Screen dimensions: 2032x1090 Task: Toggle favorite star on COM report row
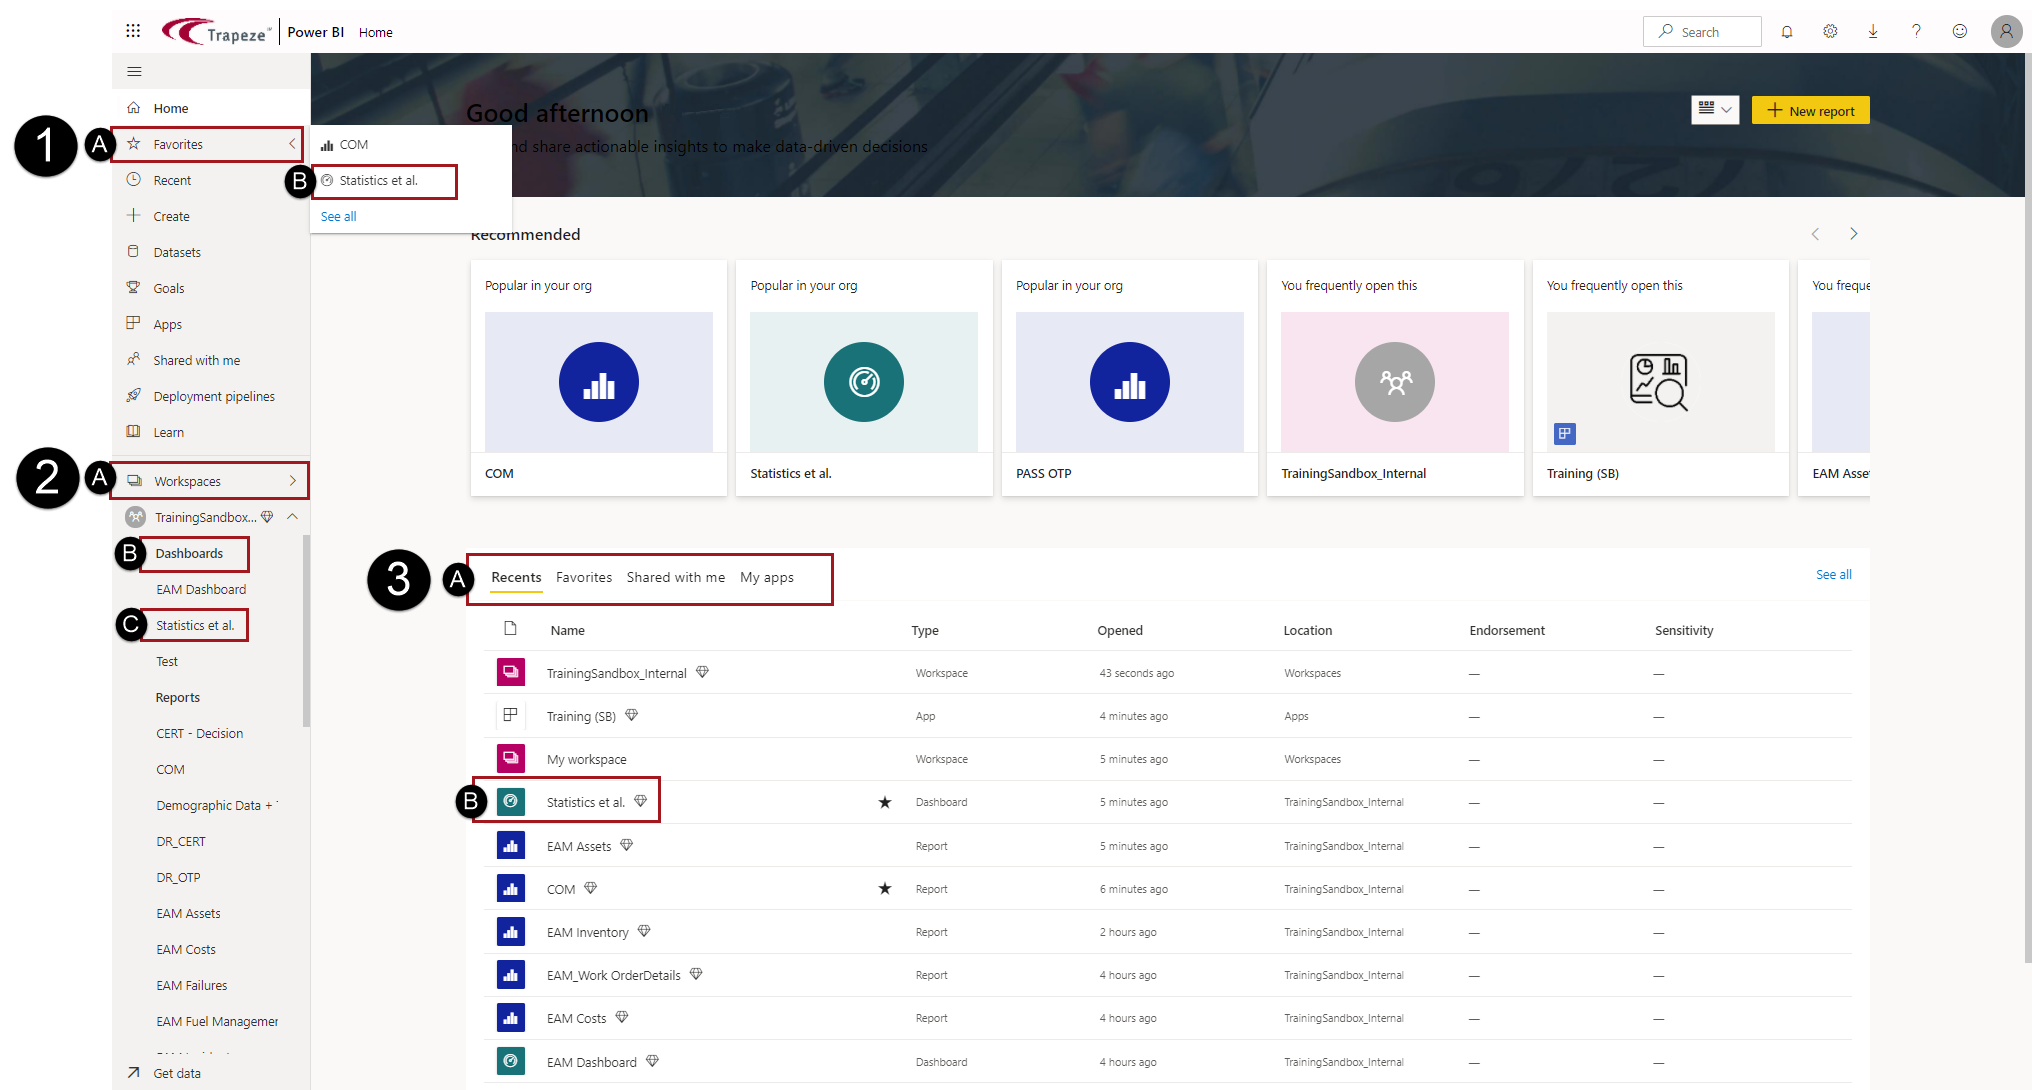[x=884, y=889]
